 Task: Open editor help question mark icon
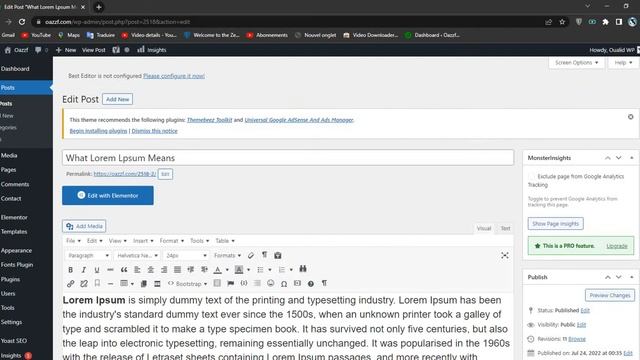[311, 284]
